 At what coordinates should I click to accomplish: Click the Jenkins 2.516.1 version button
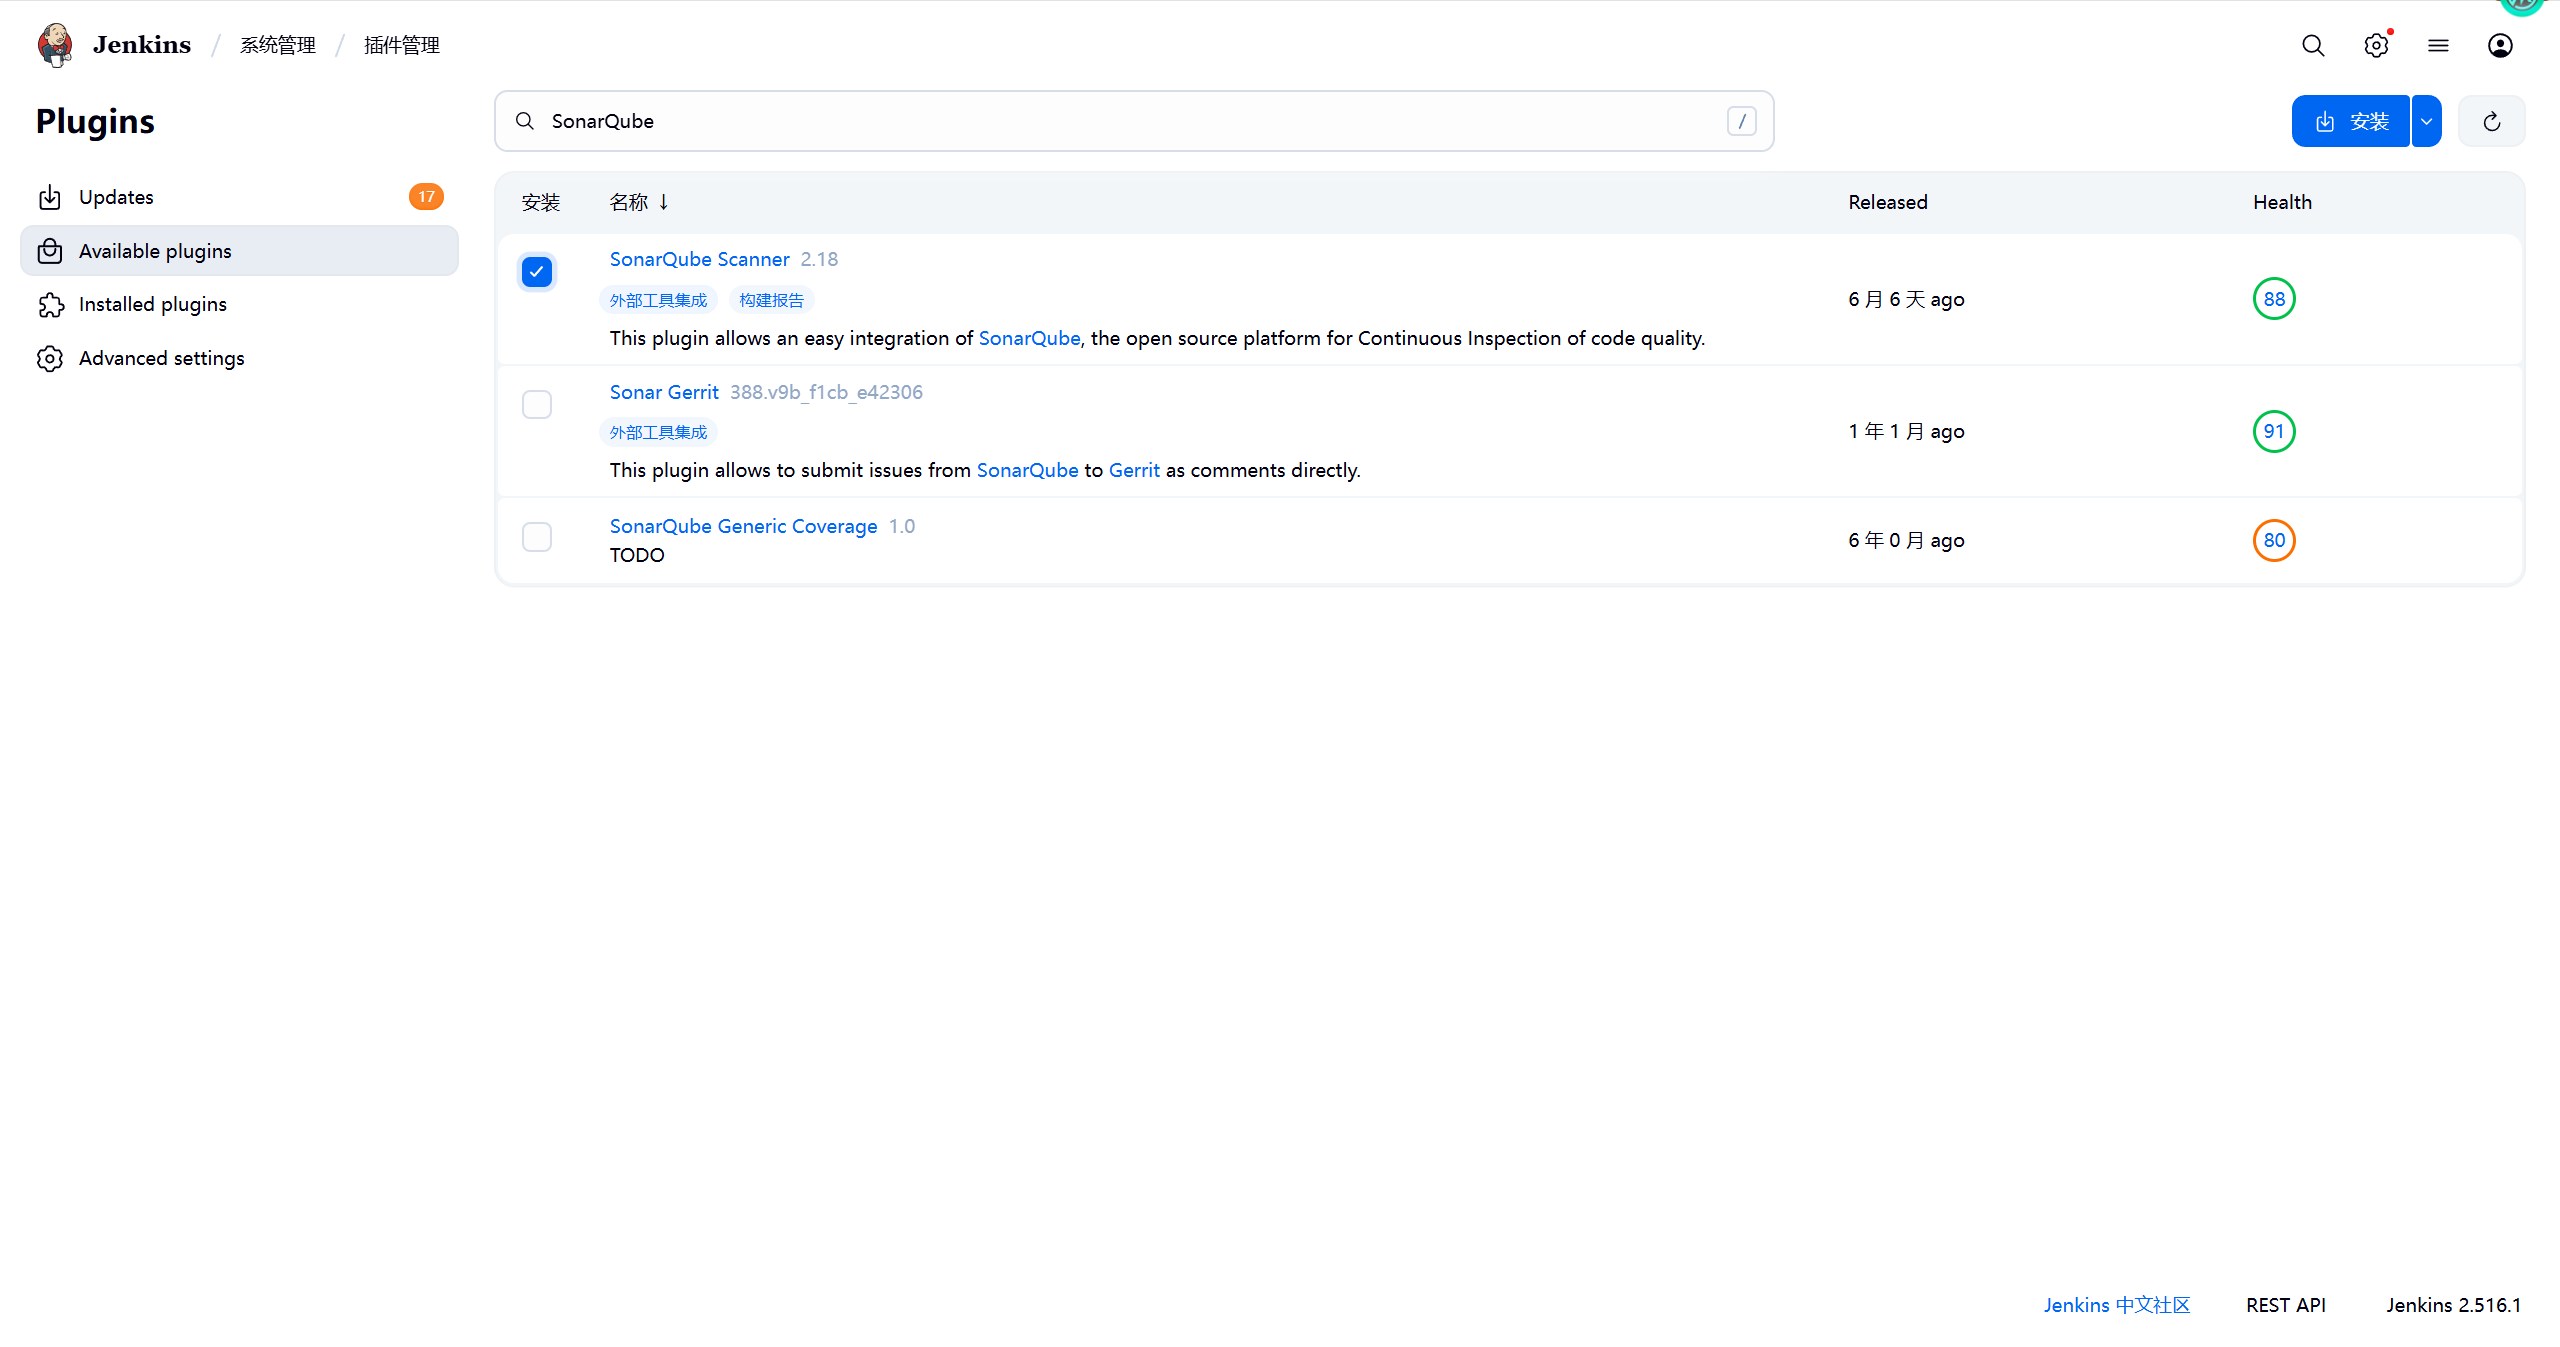(x=2453, y=1305)
